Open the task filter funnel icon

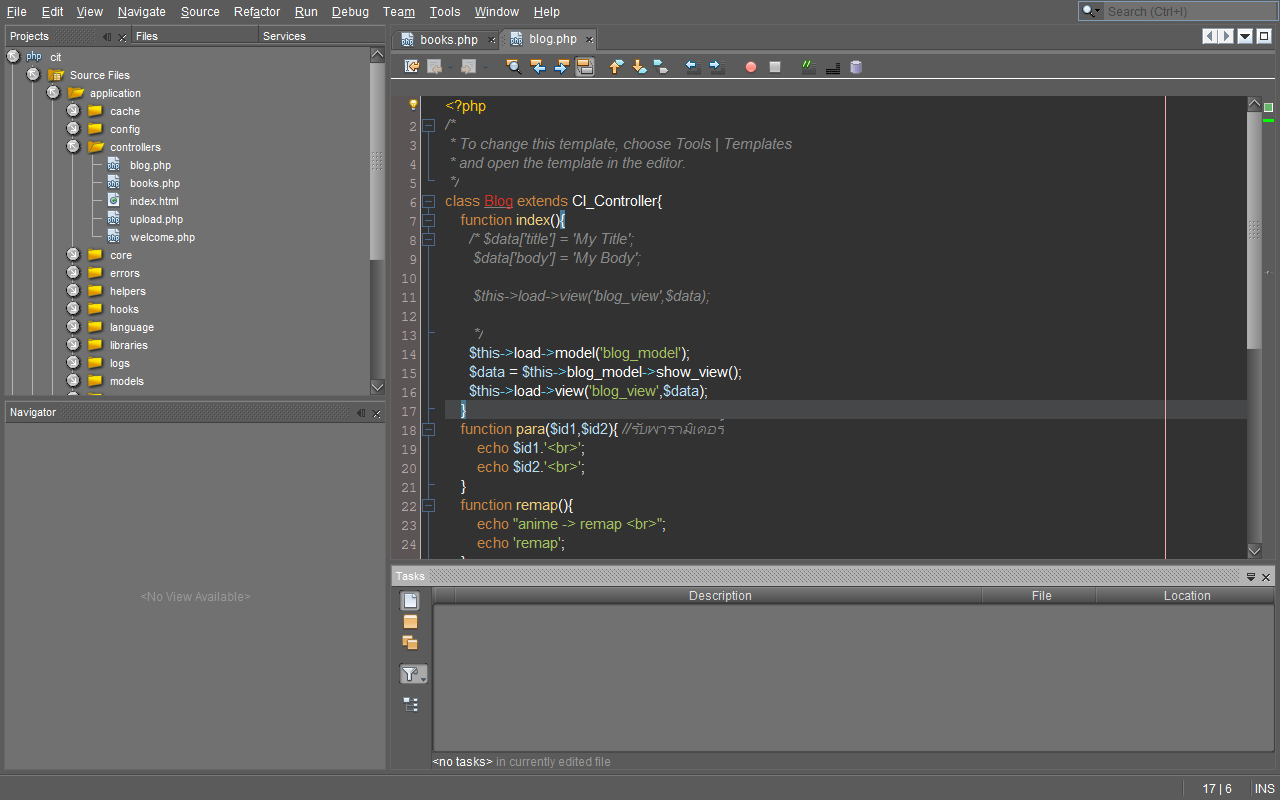[411, 674]
